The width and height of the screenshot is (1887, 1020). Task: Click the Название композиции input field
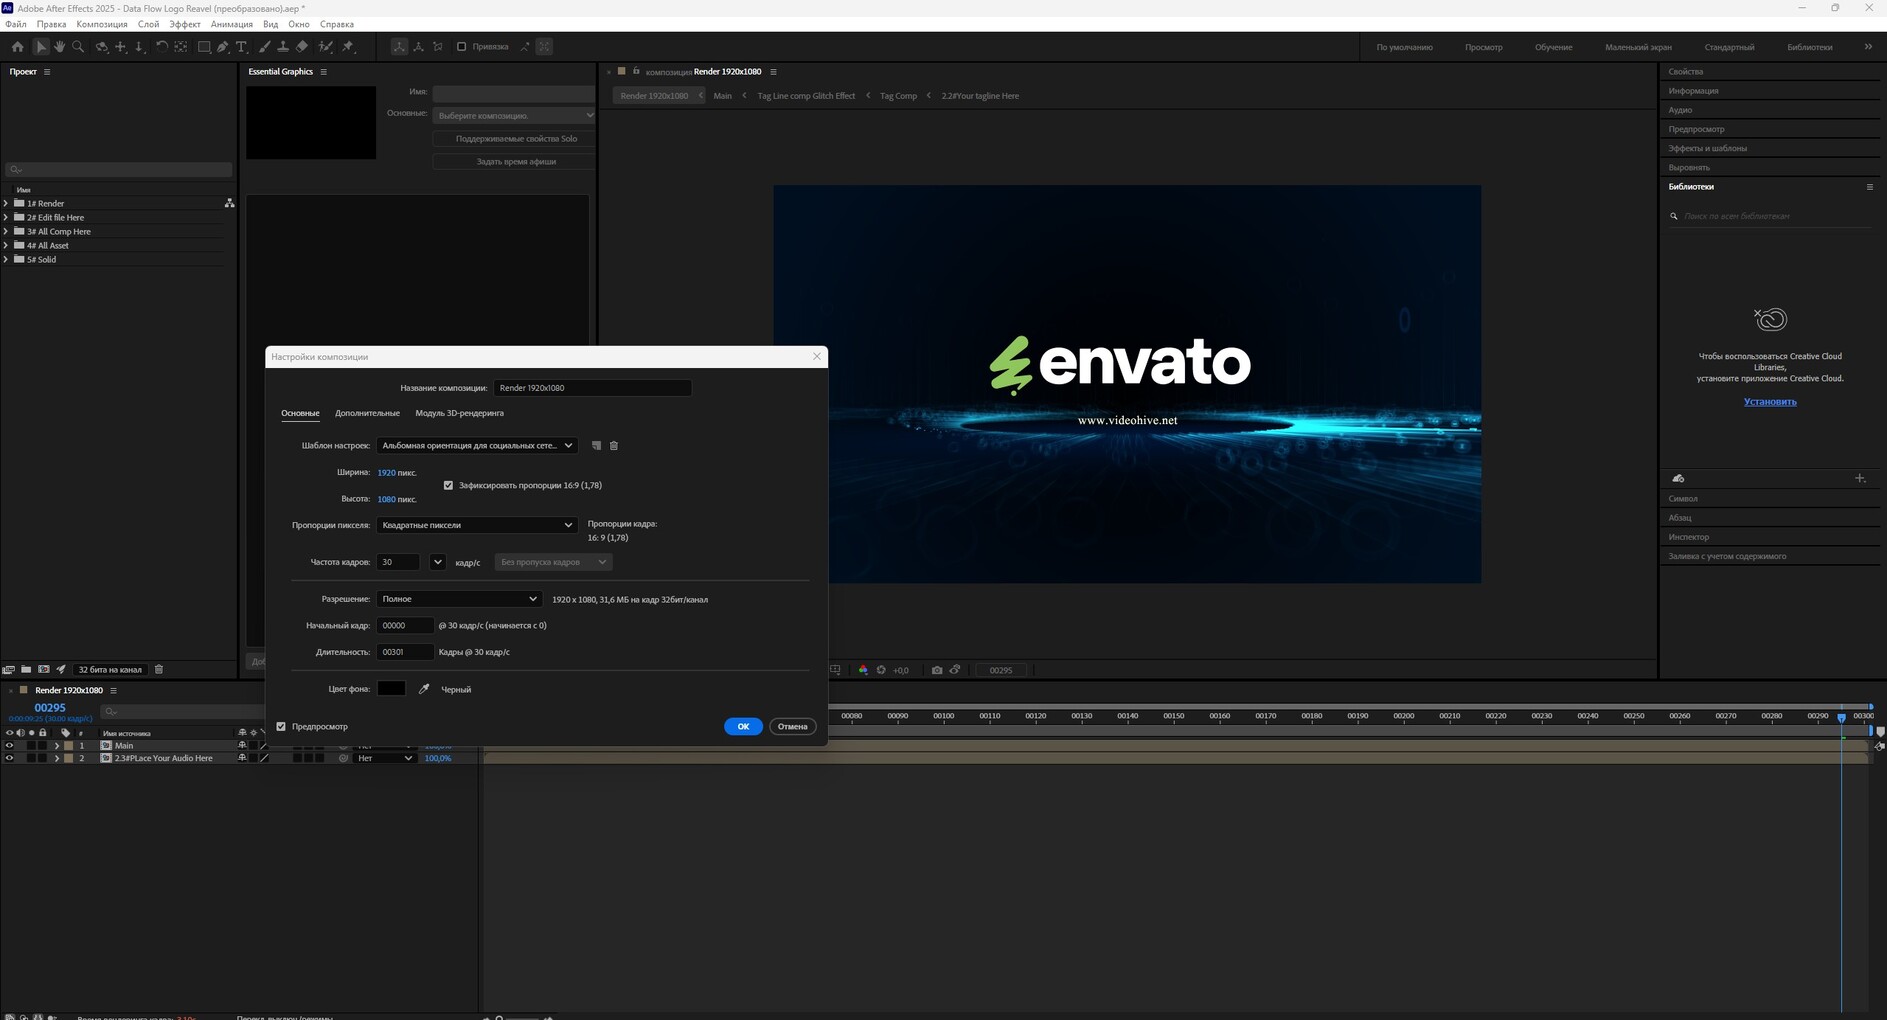tap(592, 388)
